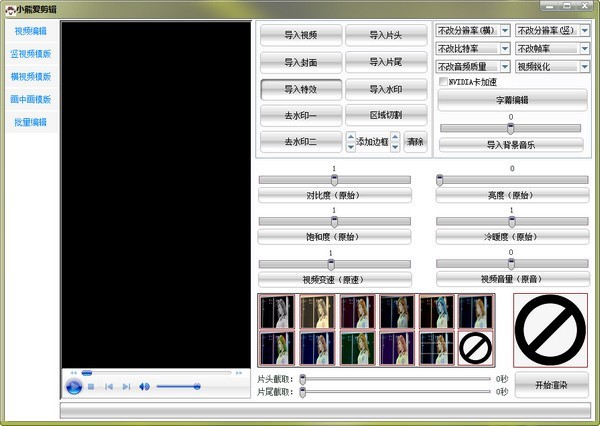
Task: Click the 导入背景音乐 button
Action: coord(511,145)
